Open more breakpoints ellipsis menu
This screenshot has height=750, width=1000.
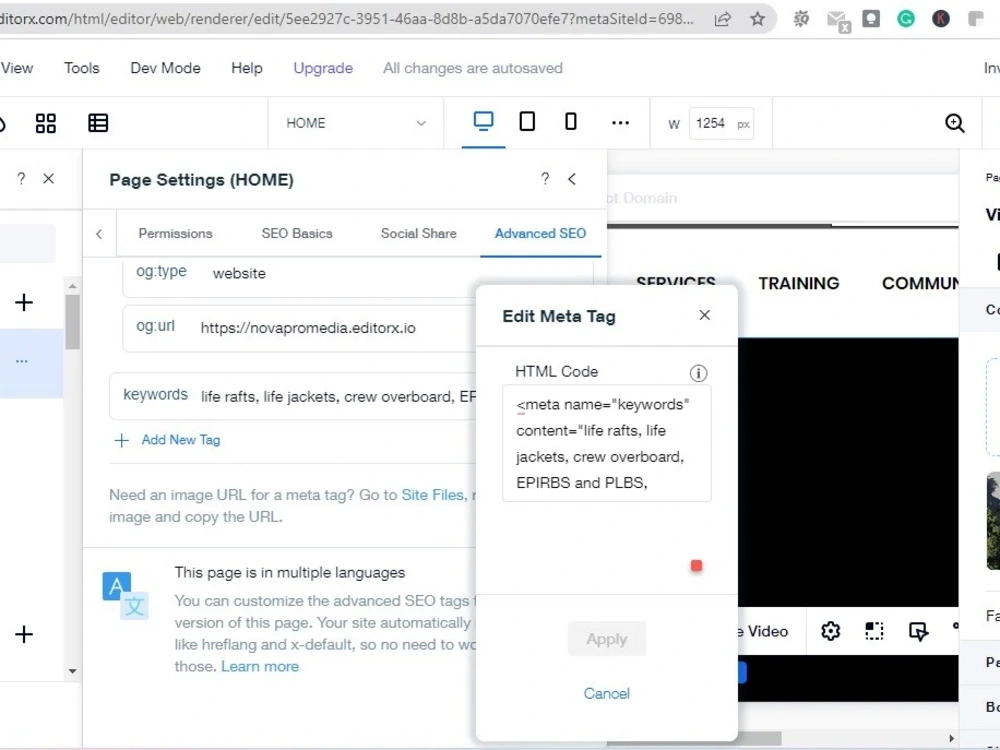click(620, 123)
